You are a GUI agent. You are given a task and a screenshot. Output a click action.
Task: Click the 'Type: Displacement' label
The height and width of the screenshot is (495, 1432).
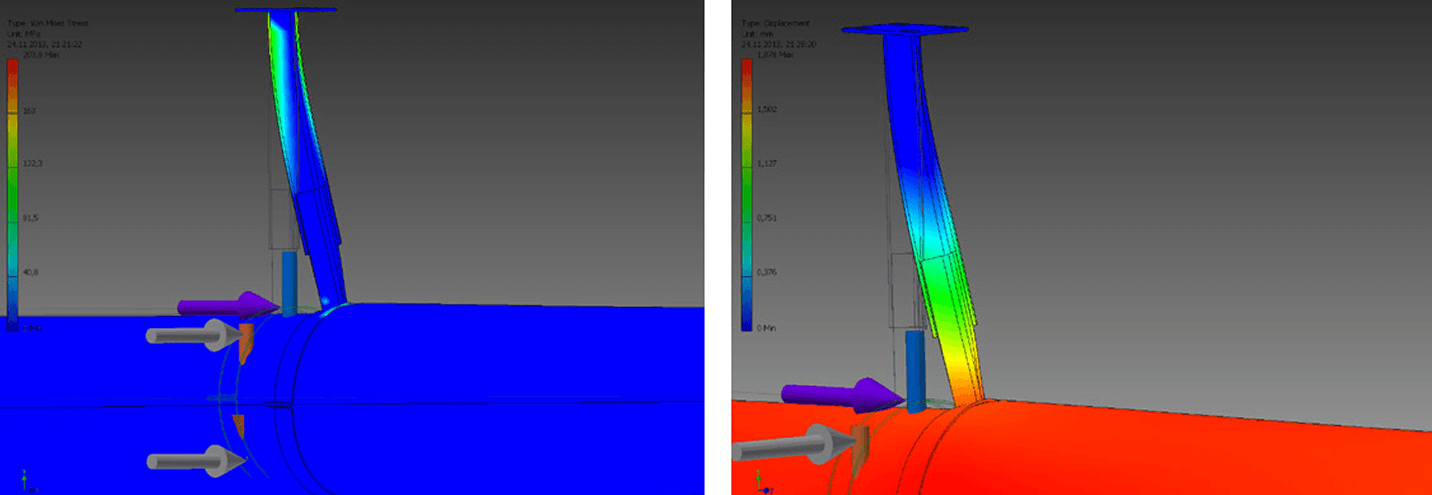[774, 23]
